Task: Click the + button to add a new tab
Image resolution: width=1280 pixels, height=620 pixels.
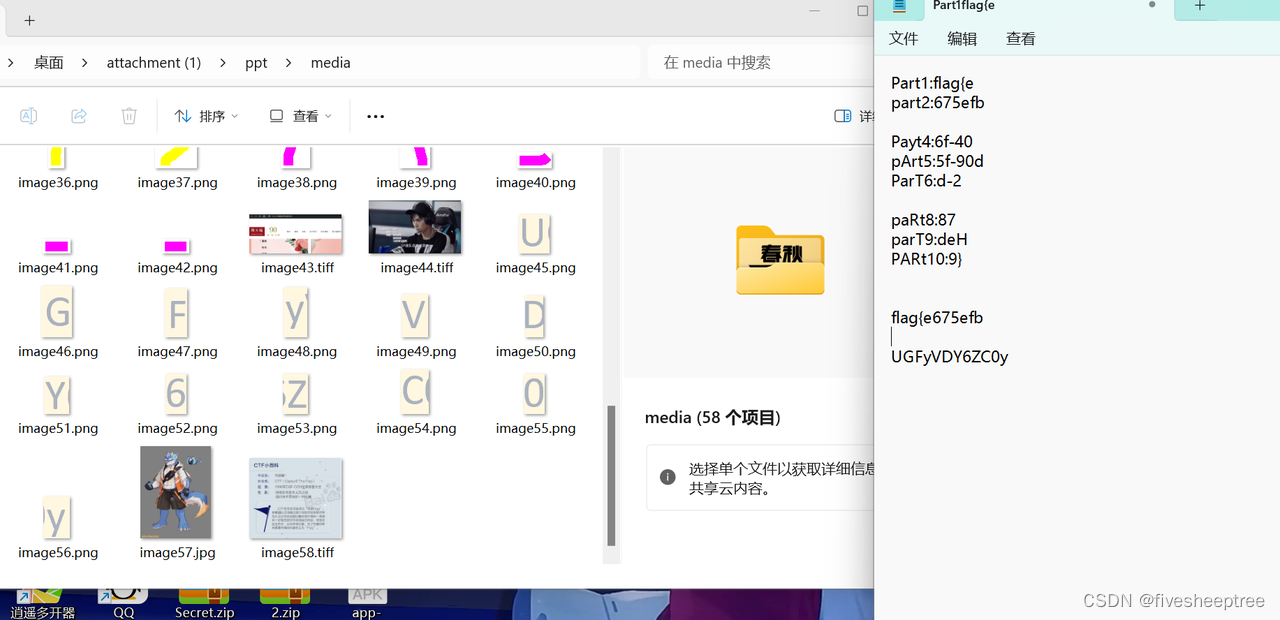Action: coord(1199,8)
